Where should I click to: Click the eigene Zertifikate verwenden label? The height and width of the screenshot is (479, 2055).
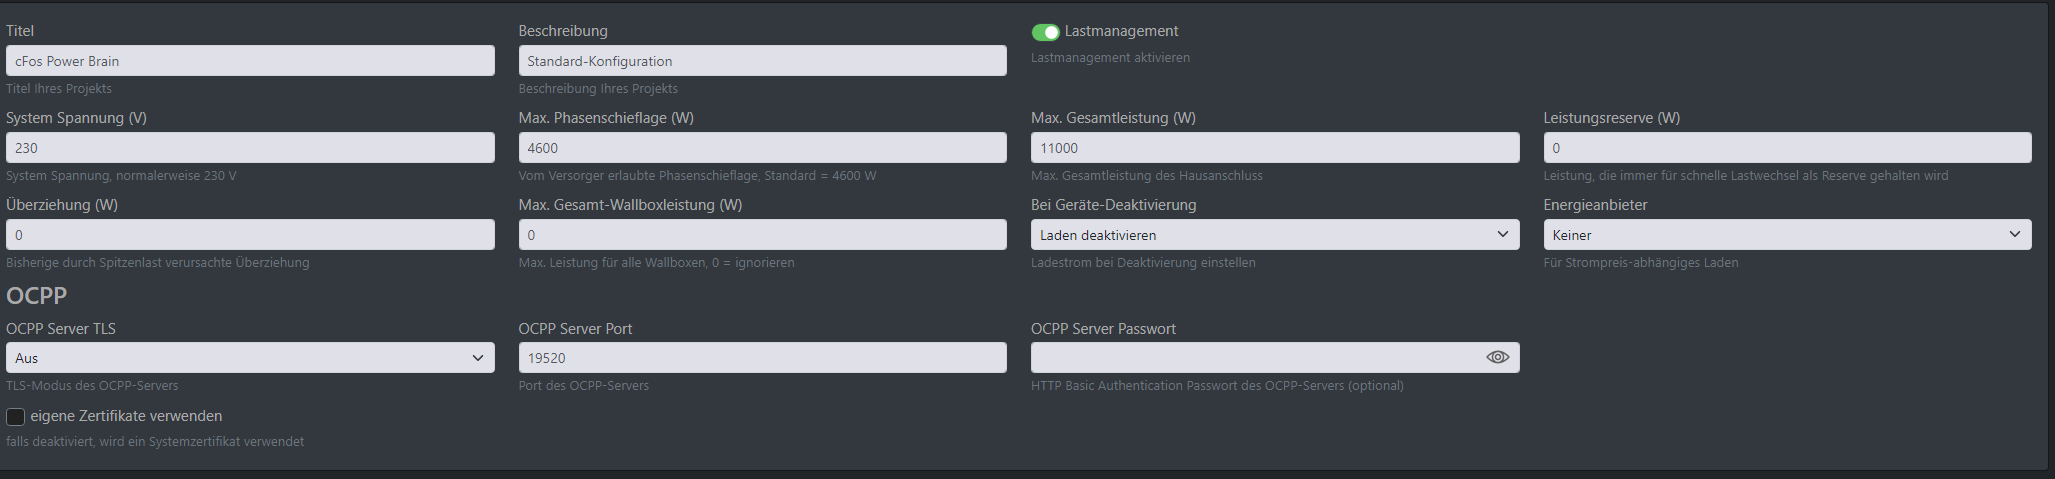[126, 416]
